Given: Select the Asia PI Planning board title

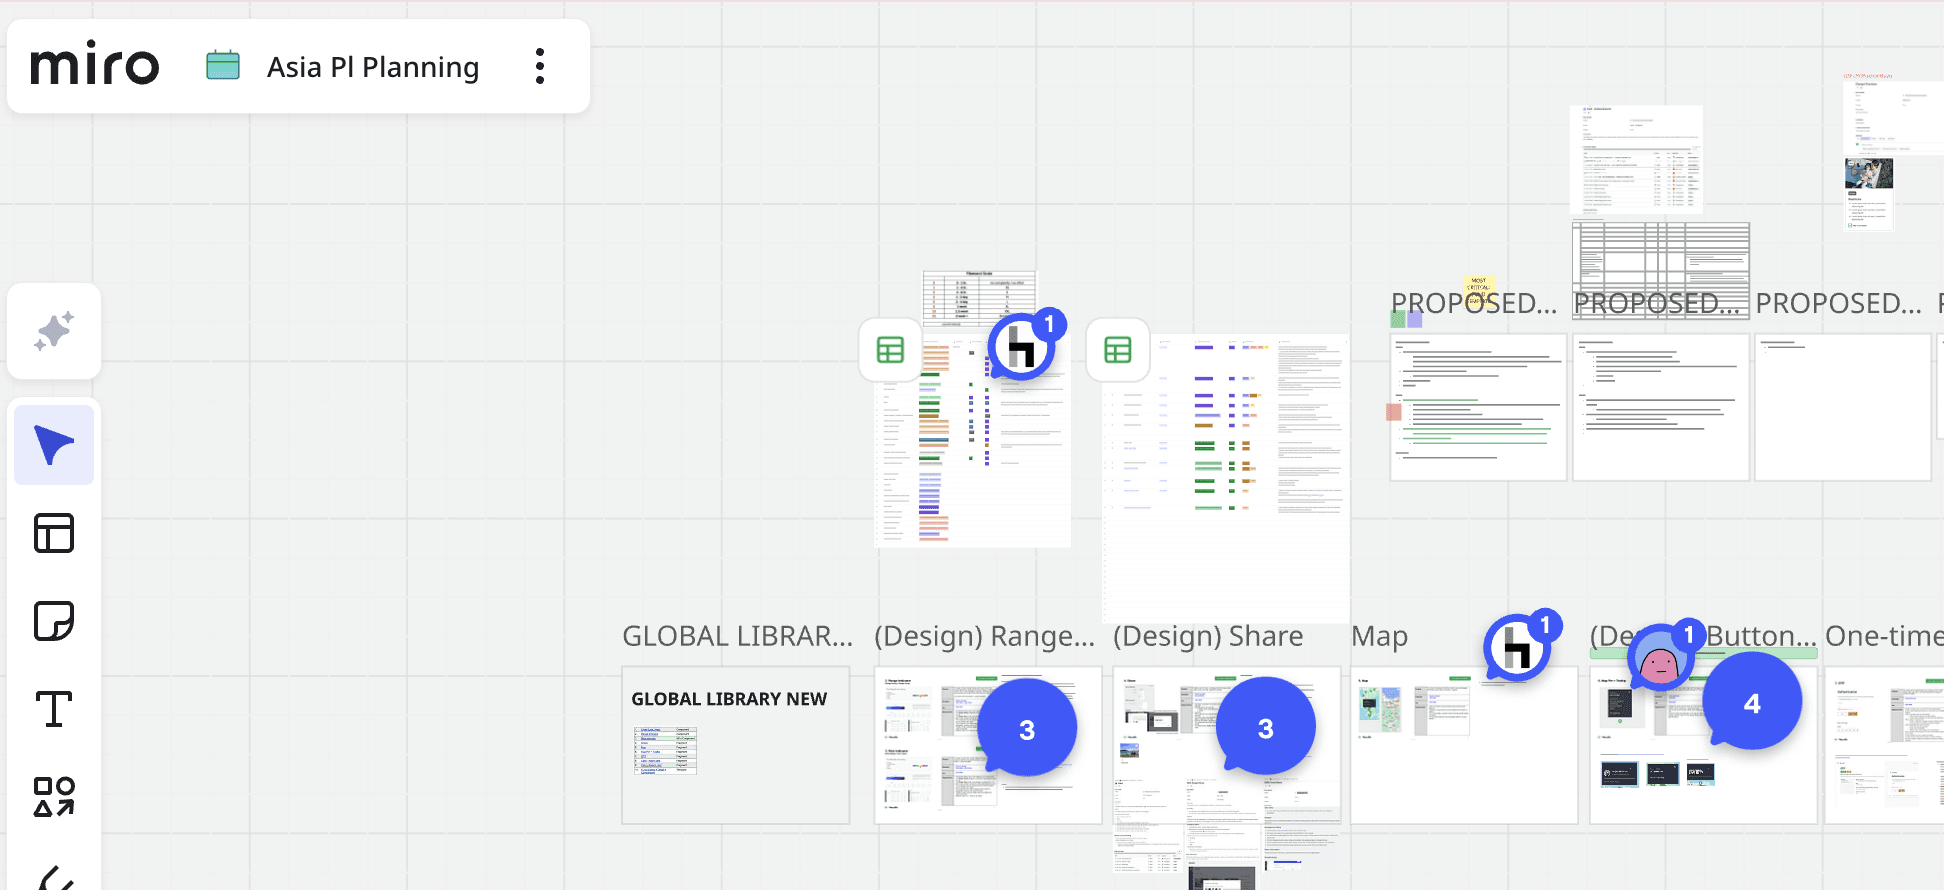Looking at the screenshot, I should pyautogui.click(x=373, y=67).
